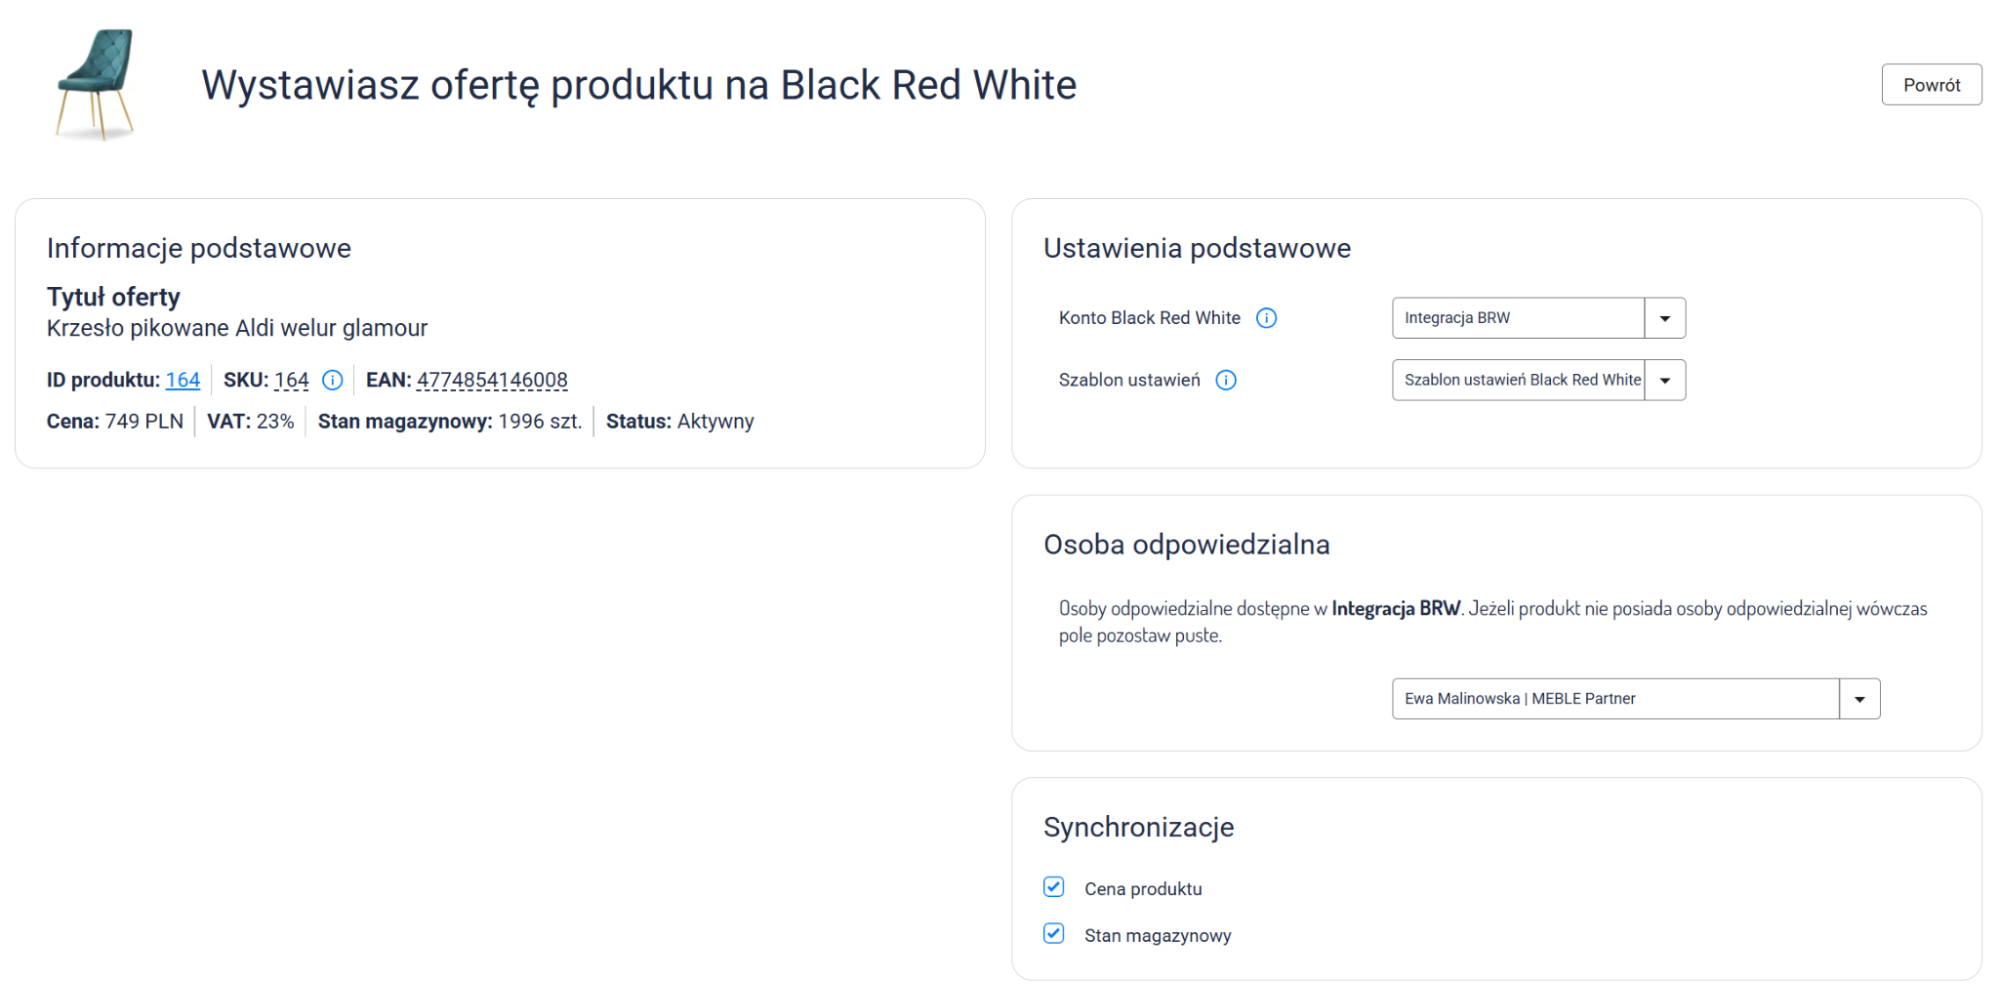Click arrow of the Ewa Malinowska combo box
The image size is (1999, 998).
tap(1860, 699)
